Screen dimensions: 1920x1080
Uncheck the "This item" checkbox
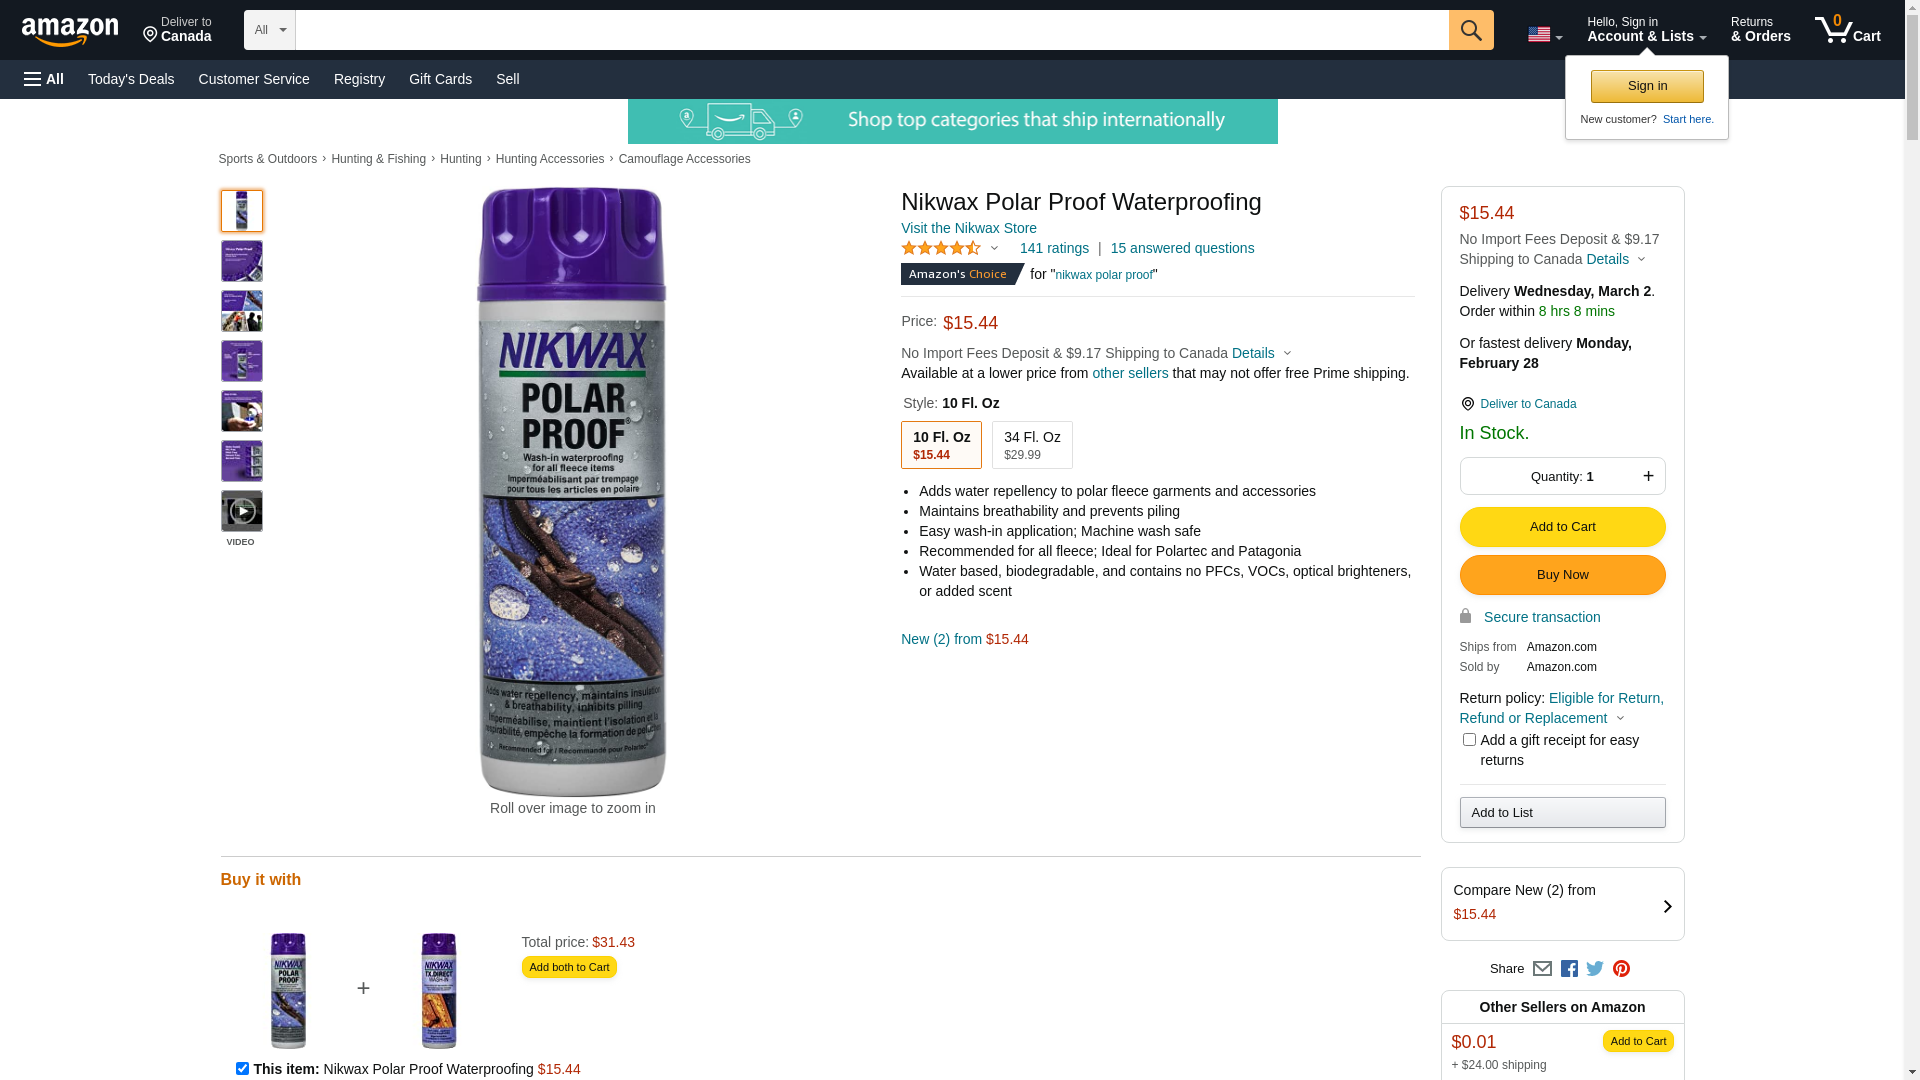click(242, 1068)
